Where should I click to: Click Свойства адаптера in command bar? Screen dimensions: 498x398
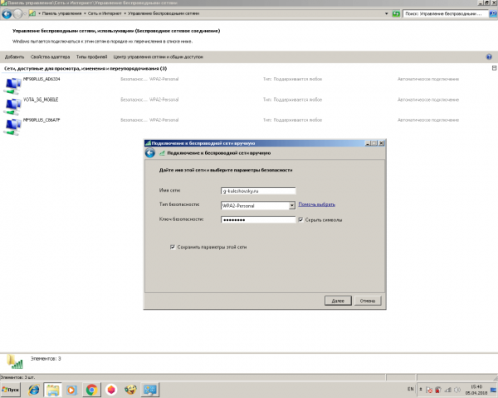tap(50, 57)
